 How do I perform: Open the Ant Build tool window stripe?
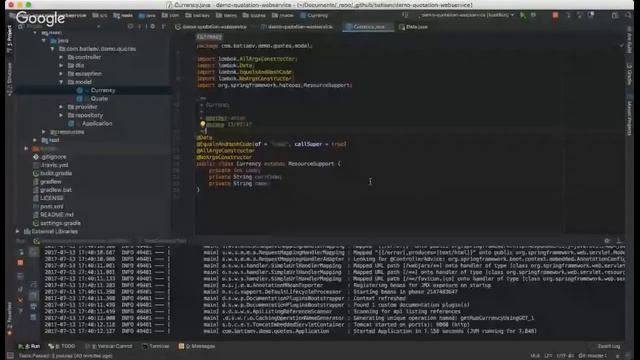[x=629, y=40]
